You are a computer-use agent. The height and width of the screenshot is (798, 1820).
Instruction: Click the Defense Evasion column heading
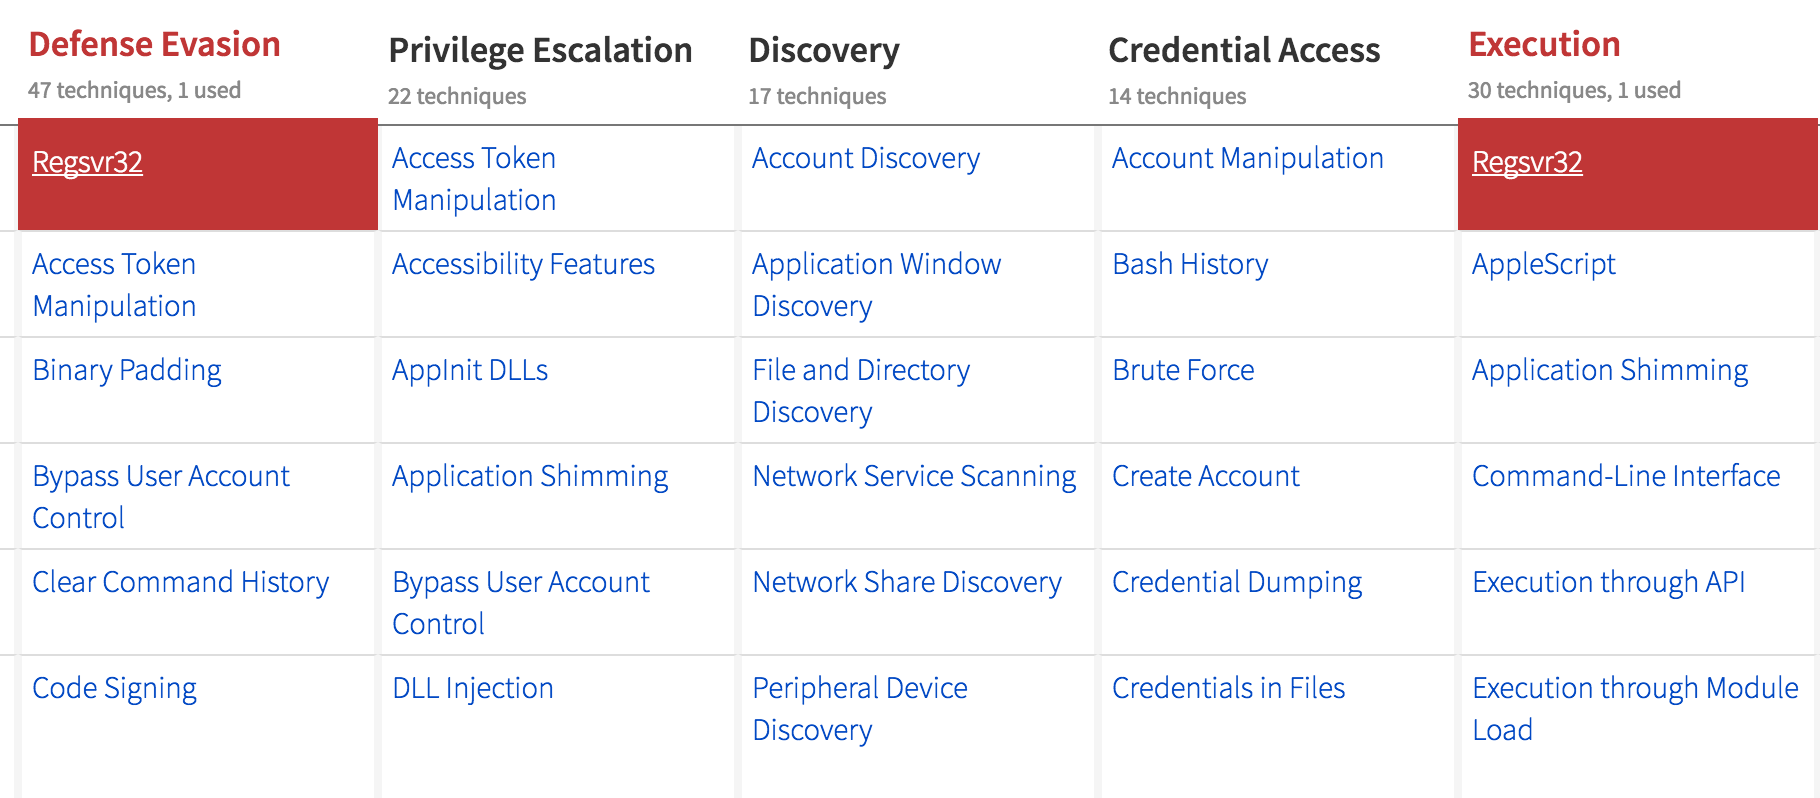click(155, 45)
